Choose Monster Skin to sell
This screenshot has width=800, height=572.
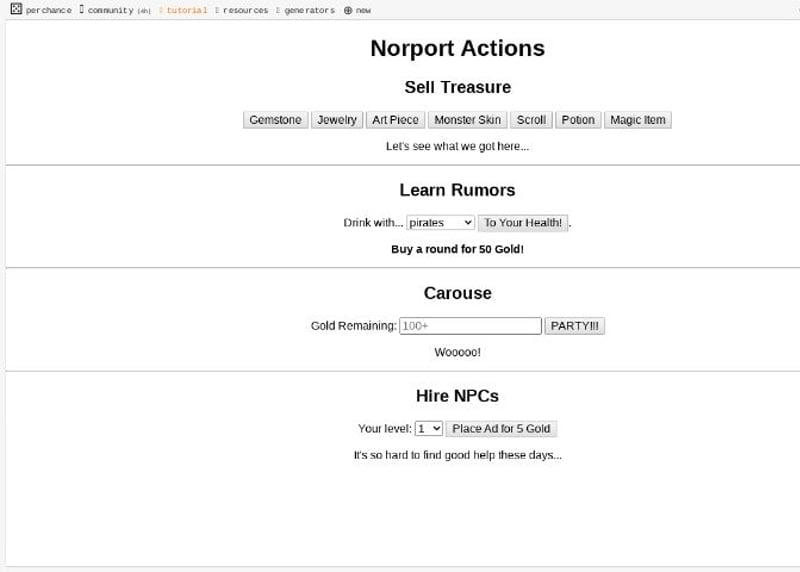pyautogui.click(x=467, y=120)
